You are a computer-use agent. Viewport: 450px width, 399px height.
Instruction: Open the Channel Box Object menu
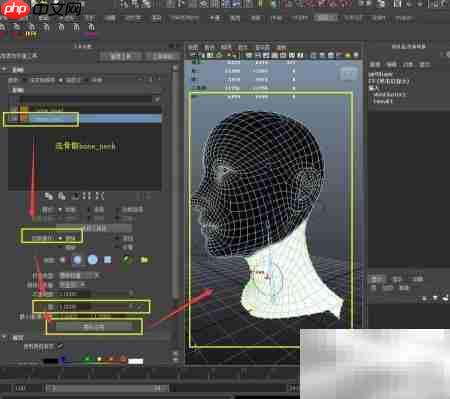408,64
